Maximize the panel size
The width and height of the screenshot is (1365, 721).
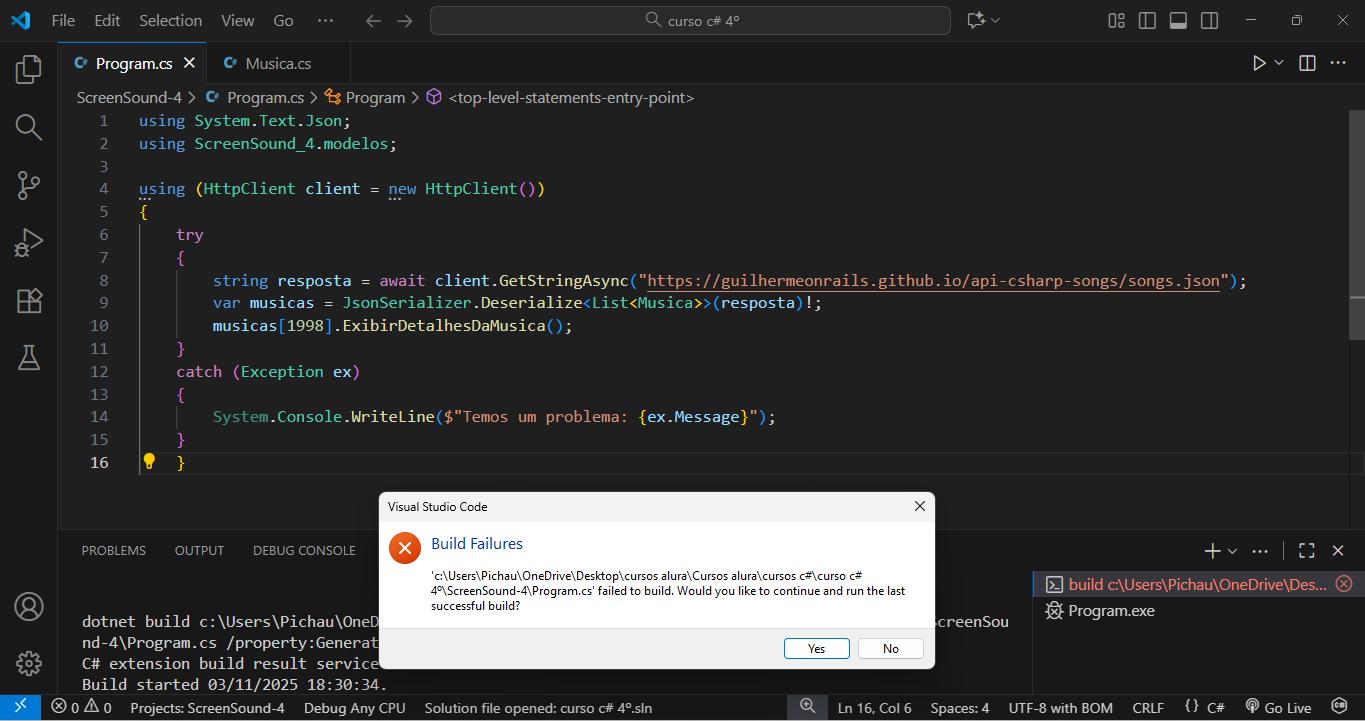click(1307, 551)
